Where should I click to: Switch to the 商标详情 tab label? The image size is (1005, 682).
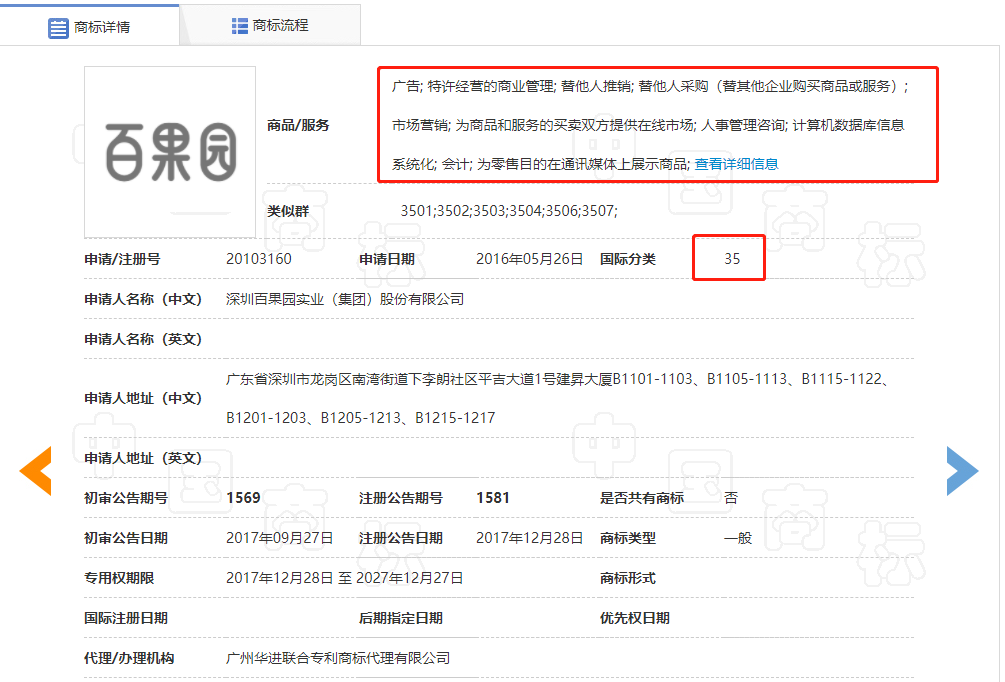click(x=102, y=27)
